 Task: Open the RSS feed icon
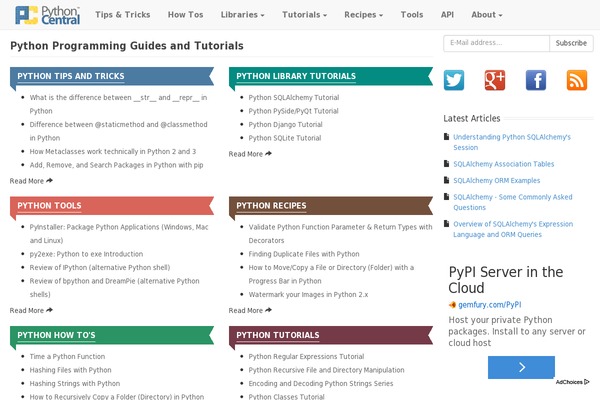[x=577, y=80]
